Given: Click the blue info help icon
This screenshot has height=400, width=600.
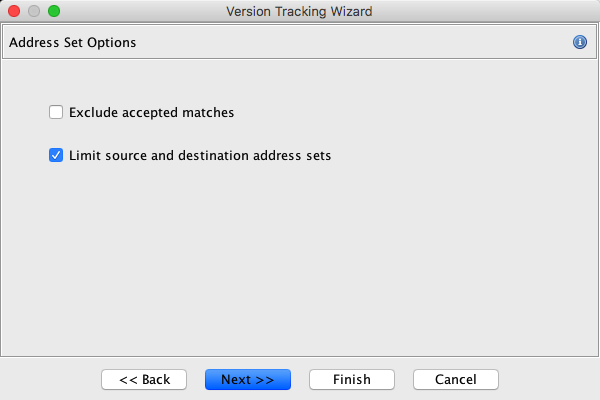Looking at the screenshot, I should 579,43.
